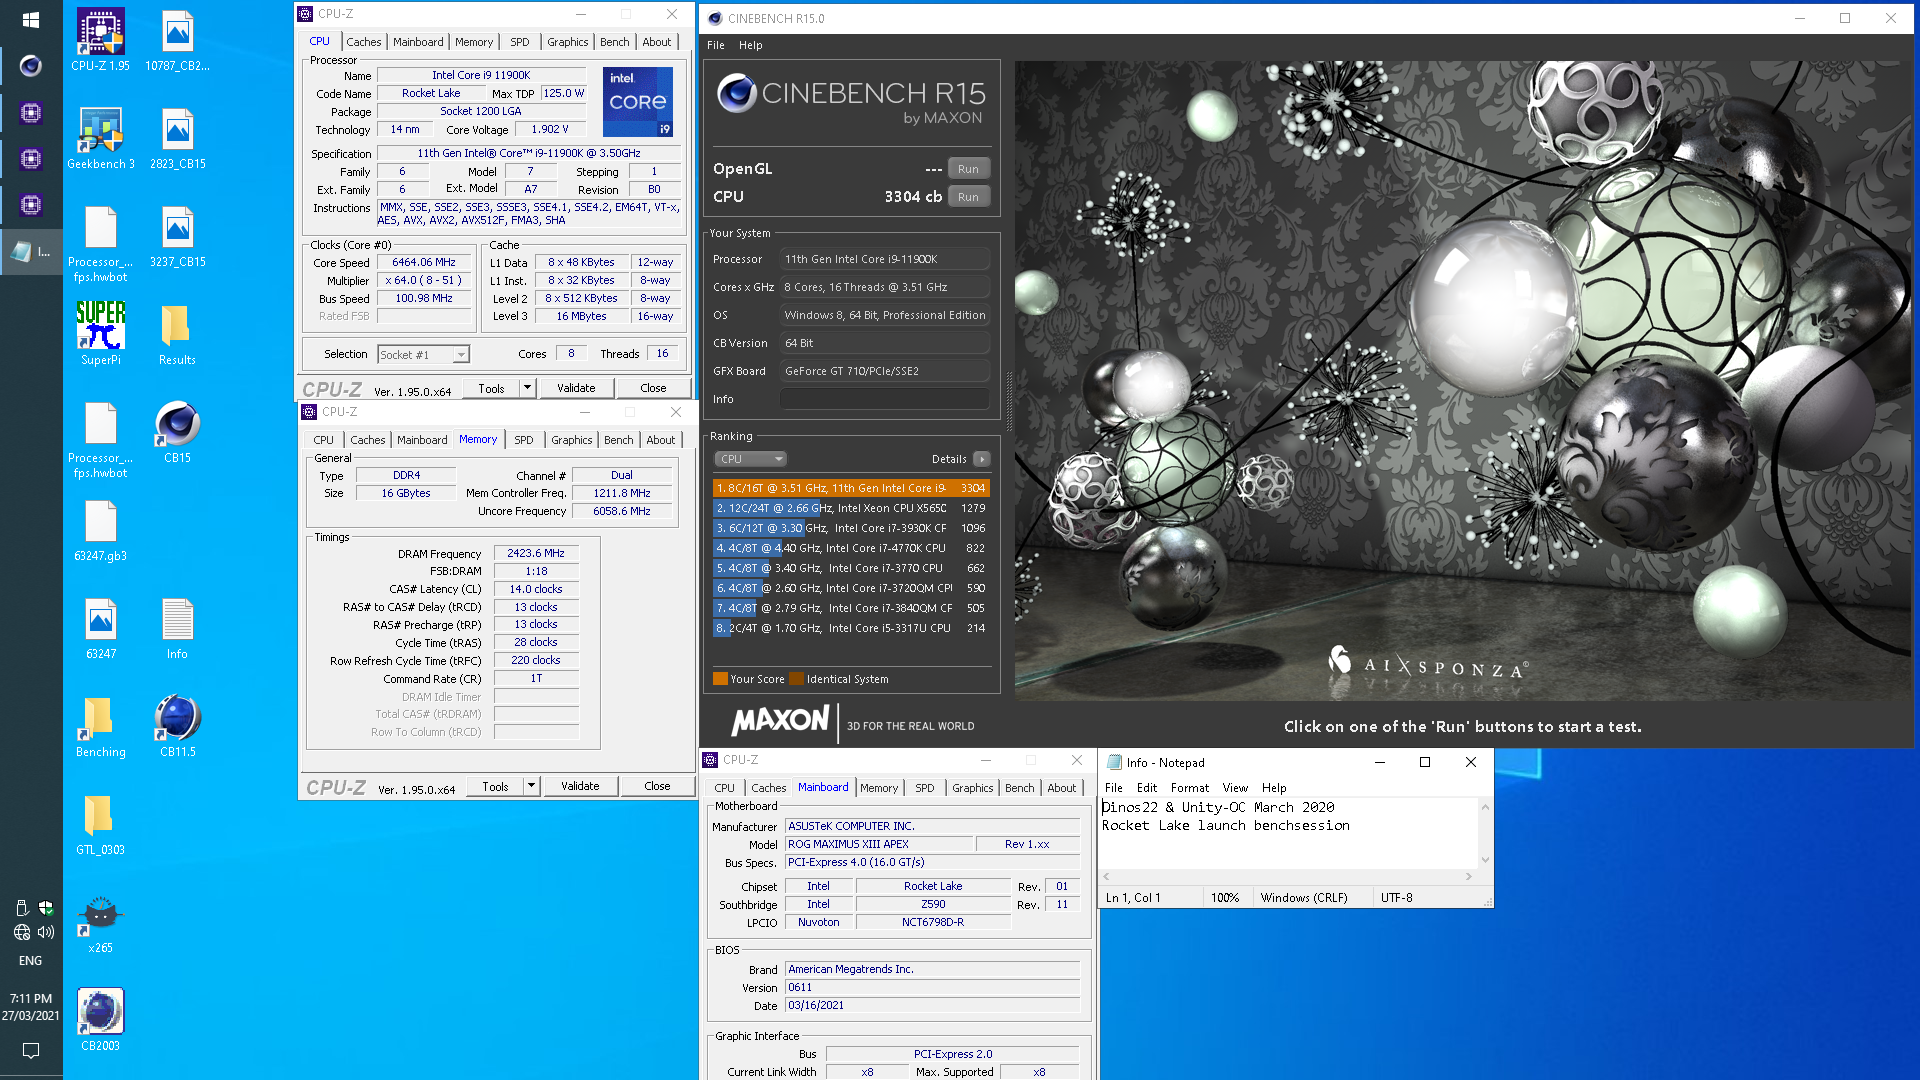Screen dimensions: 1920x1080
Task: Open the Cinebench Help menu
Action: [x=750, y=45]
